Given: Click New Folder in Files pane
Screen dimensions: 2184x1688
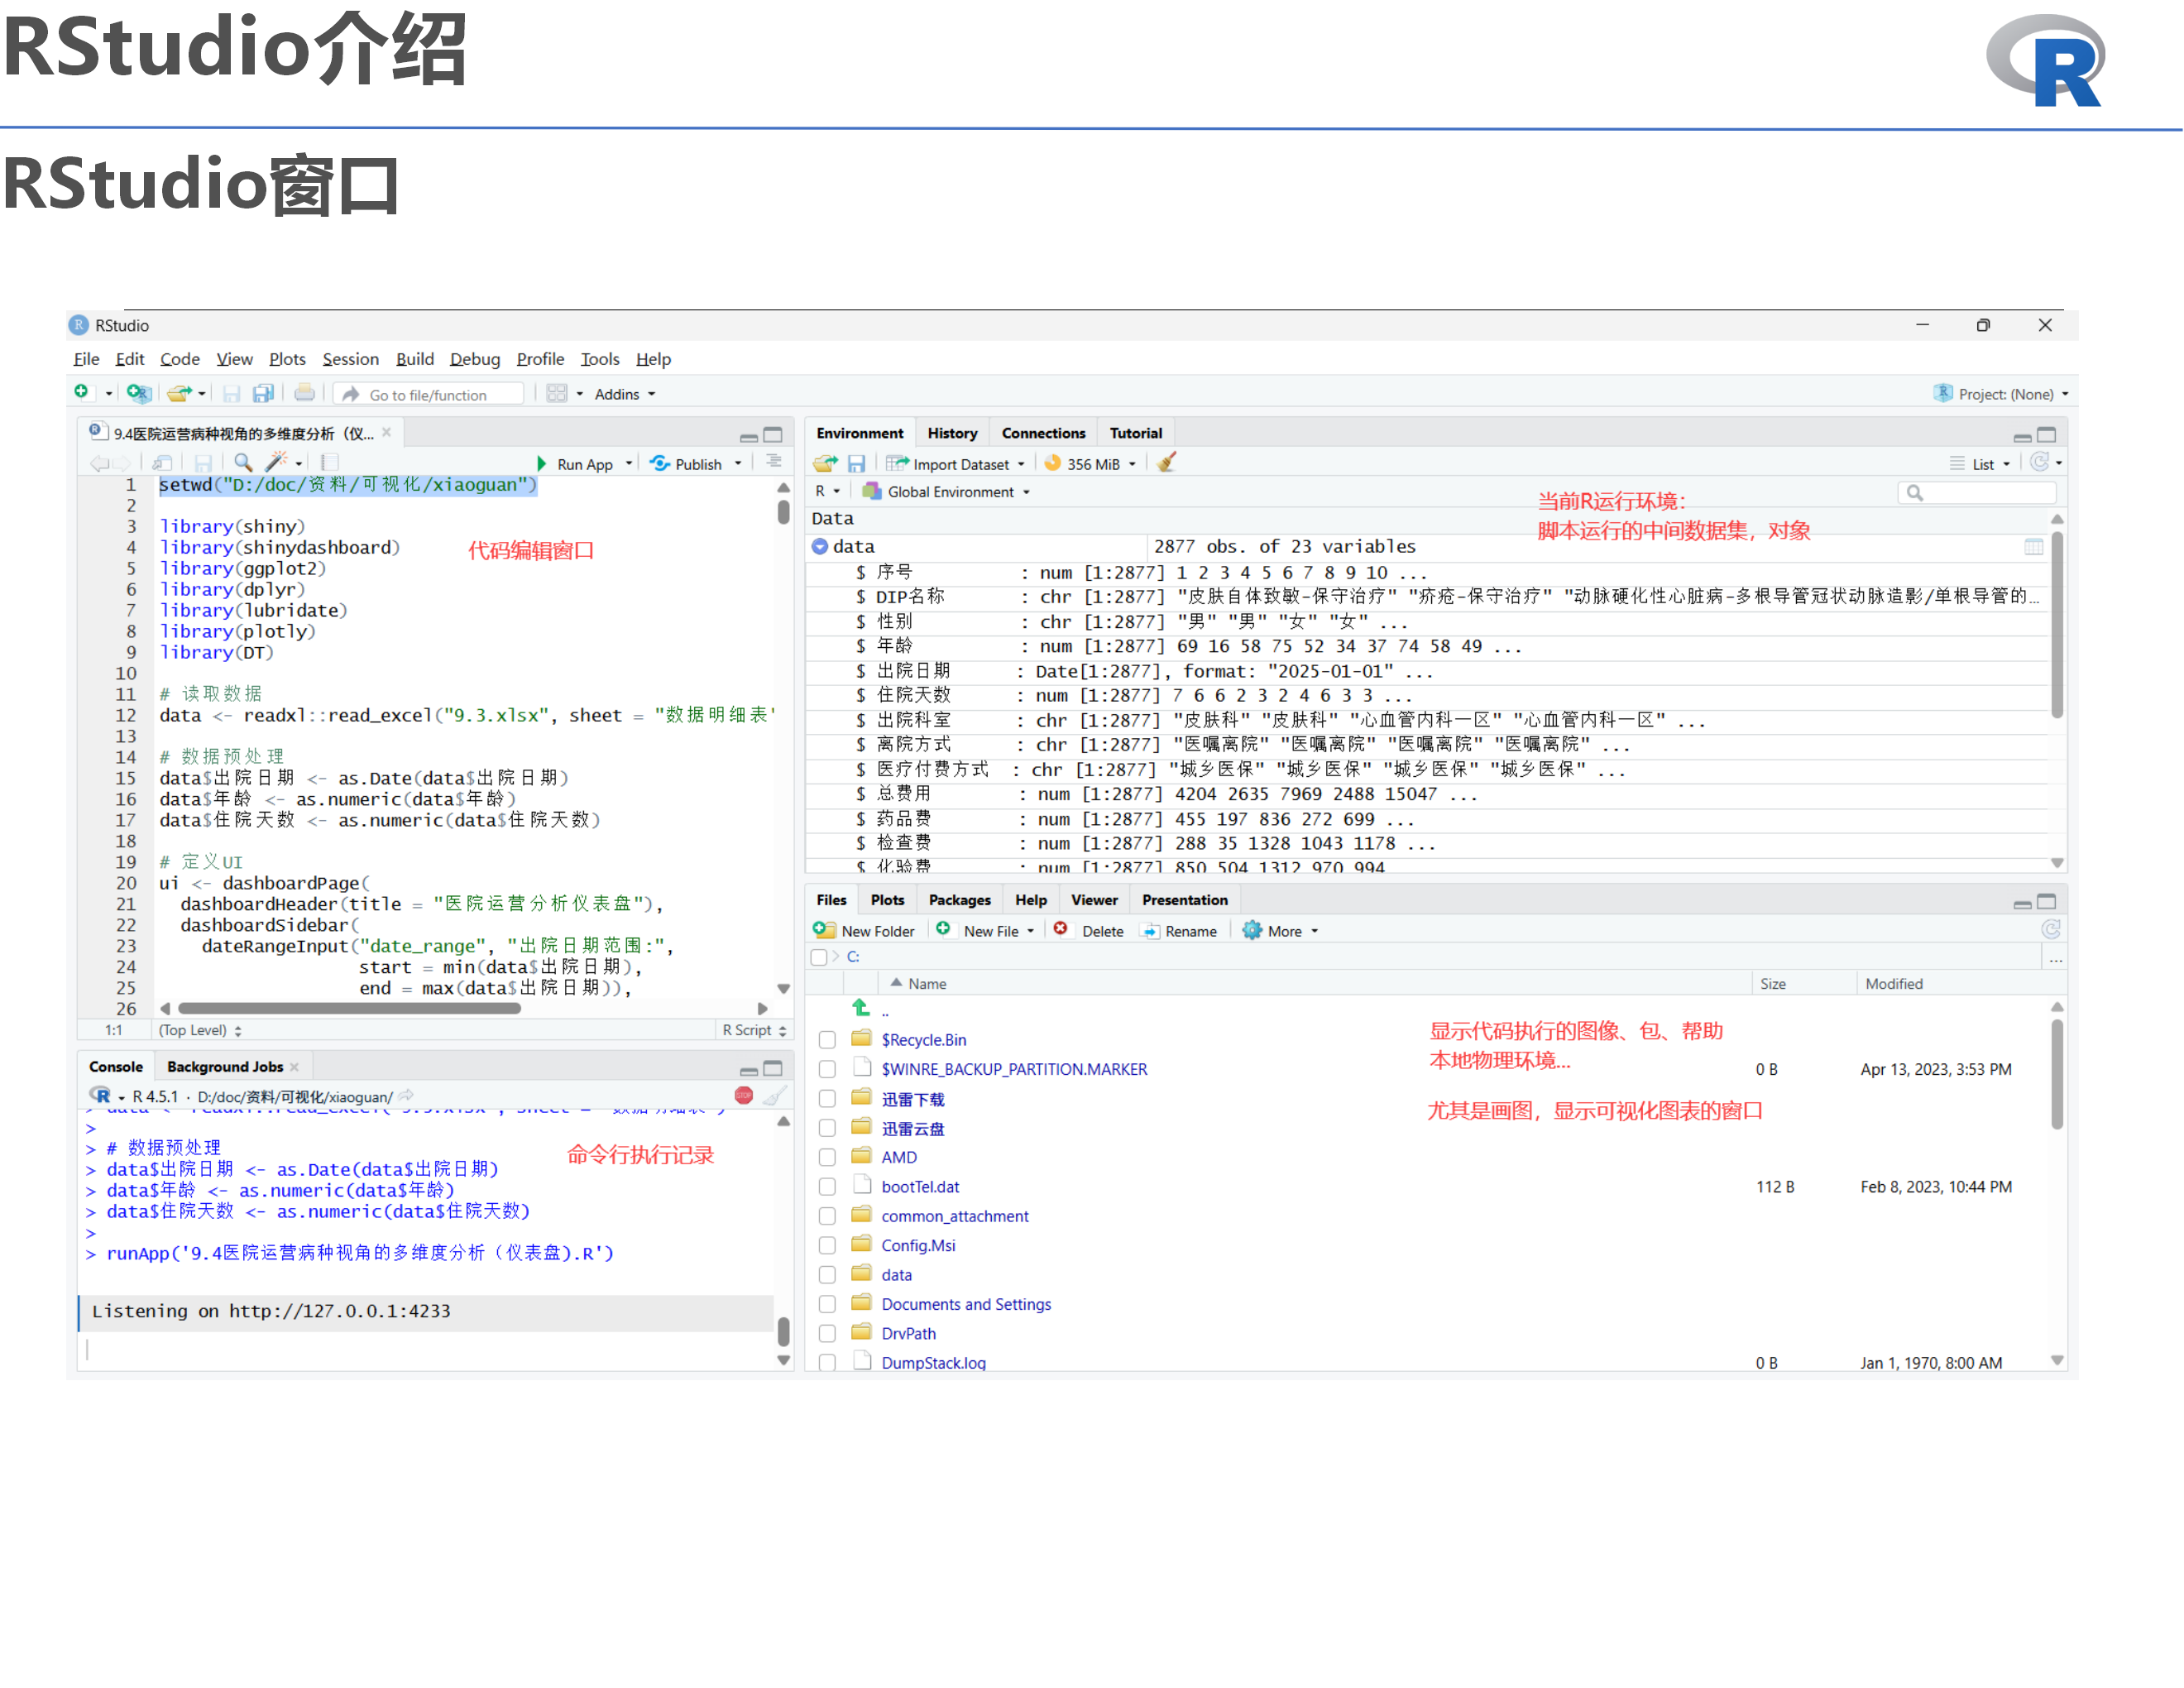Looking at the screenshot, I should (x=865, y=931).
